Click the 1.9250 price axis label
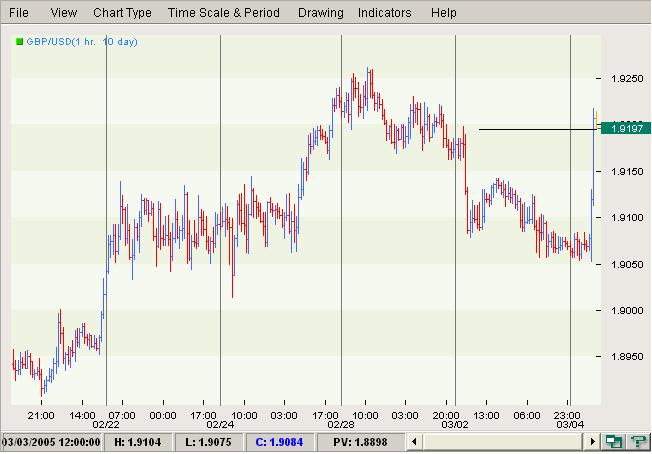This screenshot has height=454, width=652. click(626, 79)
